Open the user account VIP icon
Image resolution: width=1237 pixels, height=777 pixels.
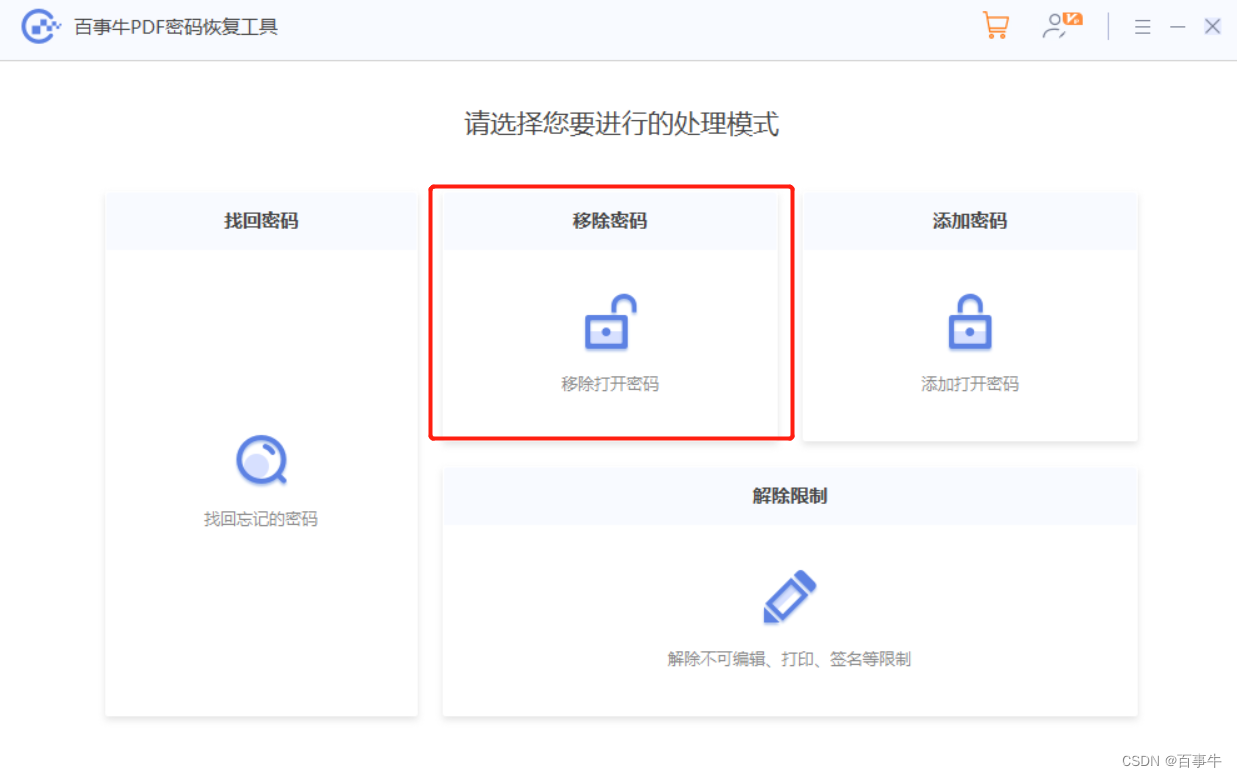[1062, 26]
